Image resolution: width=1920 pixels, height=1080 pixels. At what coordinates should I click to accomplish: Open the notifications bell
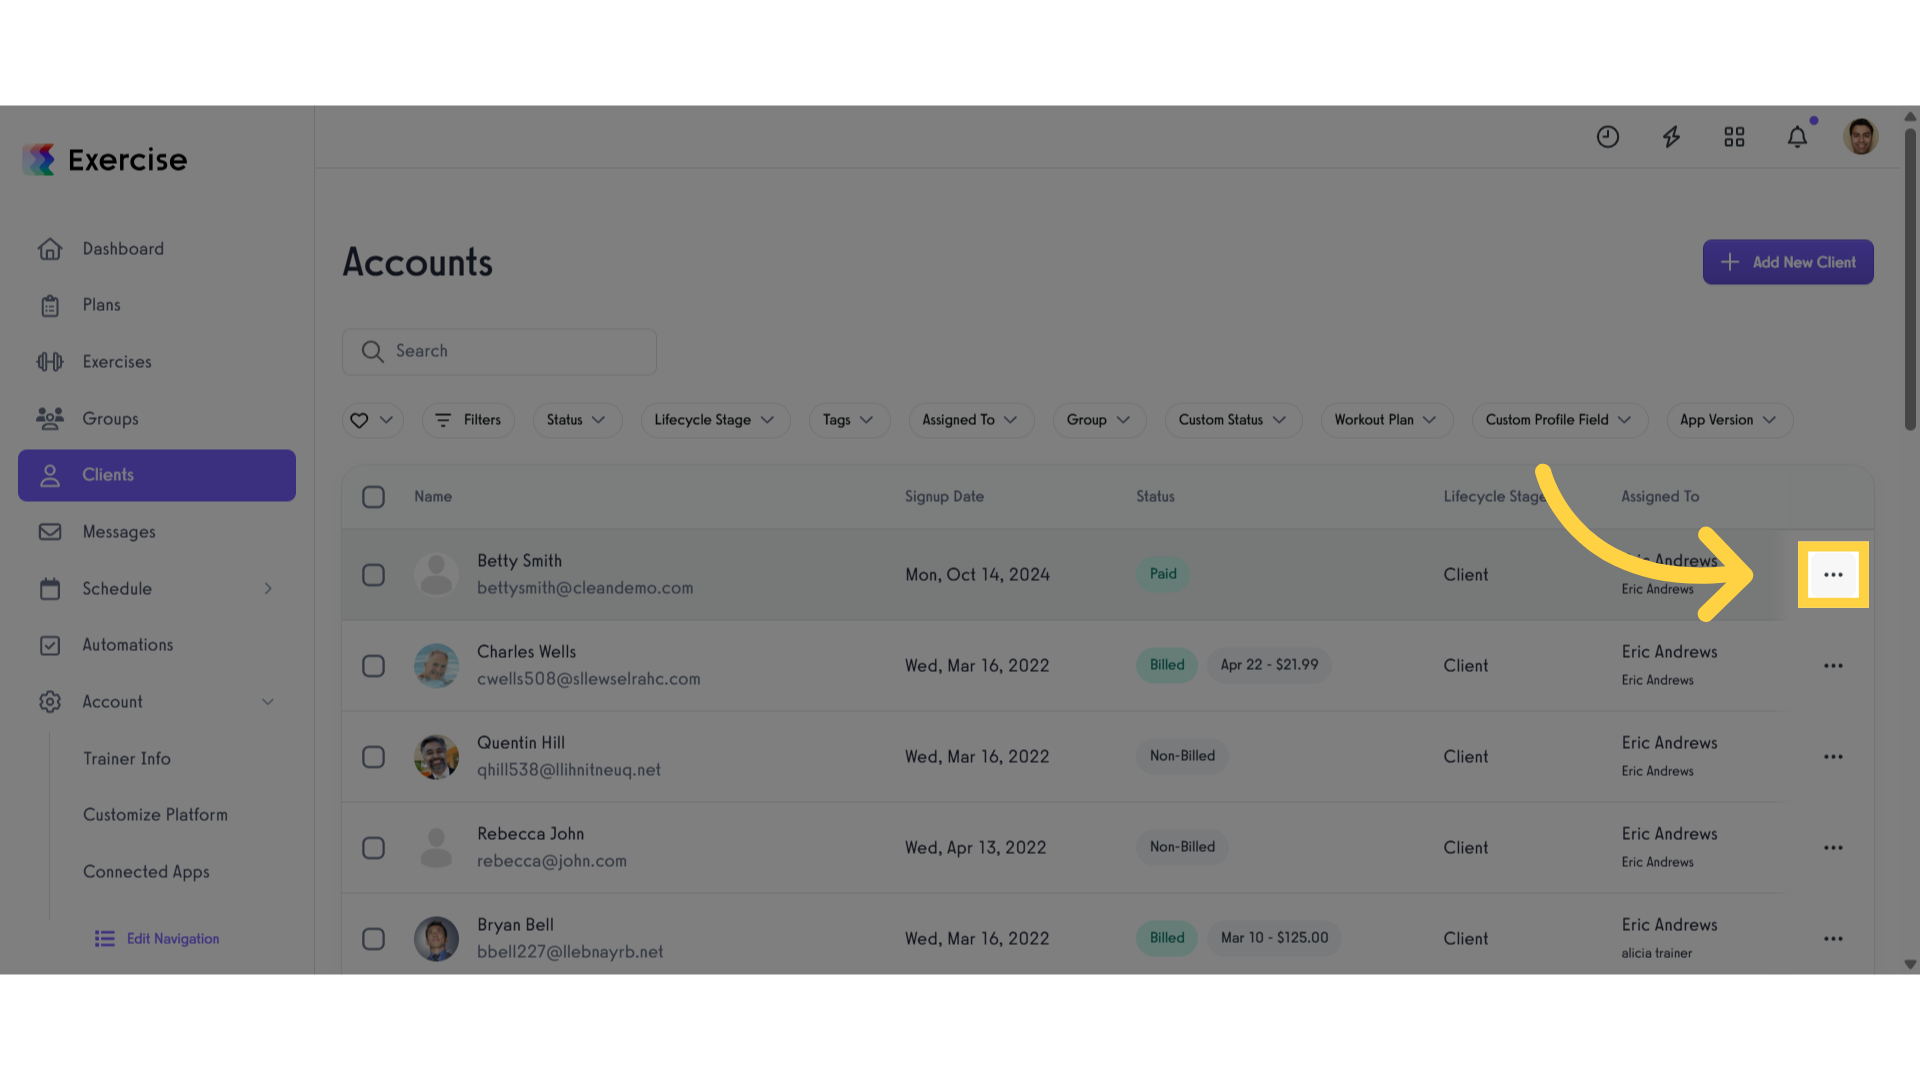point(1797,137)
